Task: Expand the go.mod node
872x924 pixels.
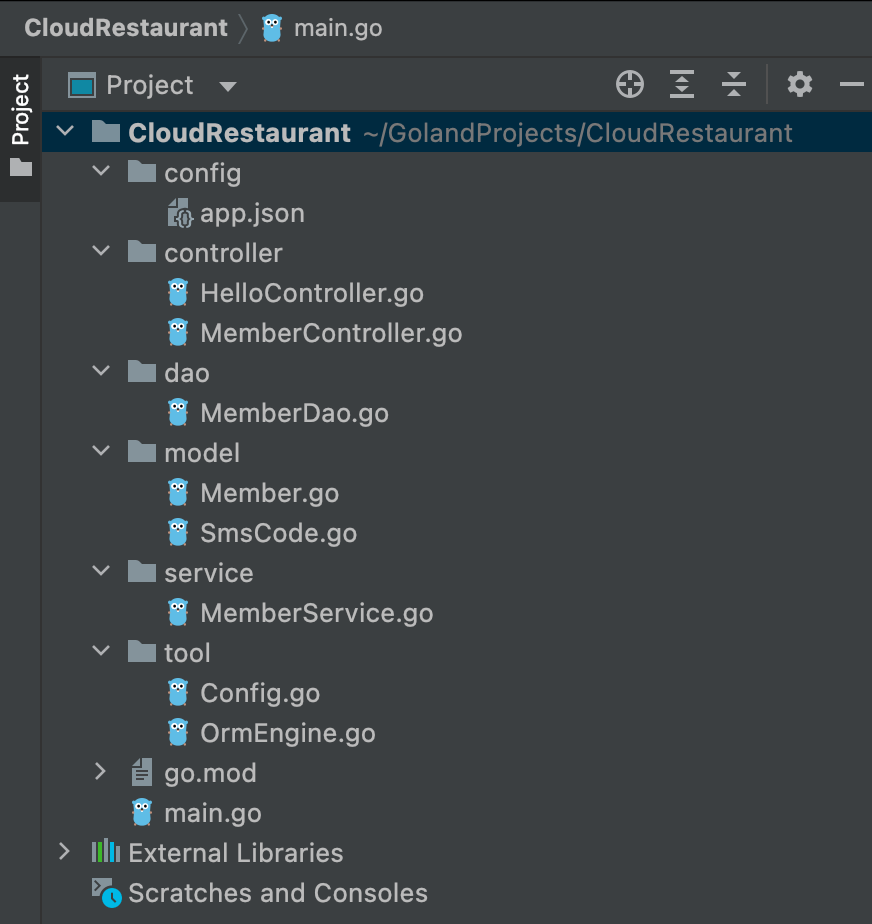Action: (100, 773)
